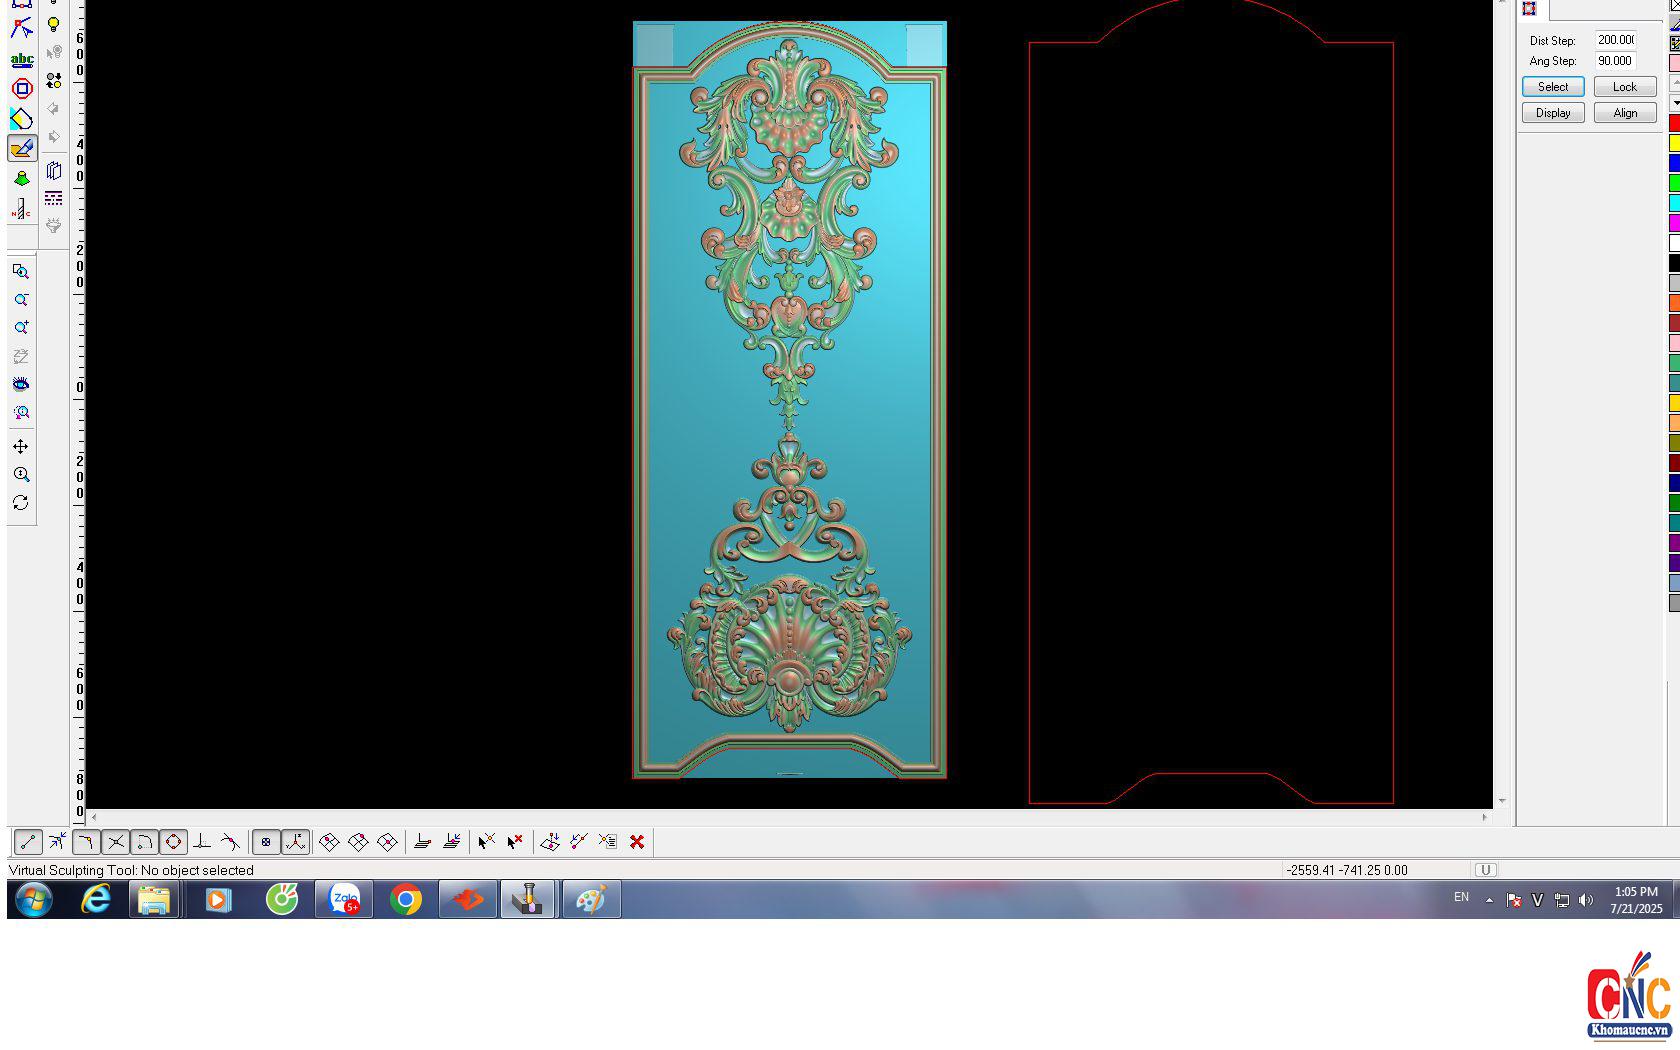
Task: Pick the yellow color swatch
Action: tap(1675, 143)
